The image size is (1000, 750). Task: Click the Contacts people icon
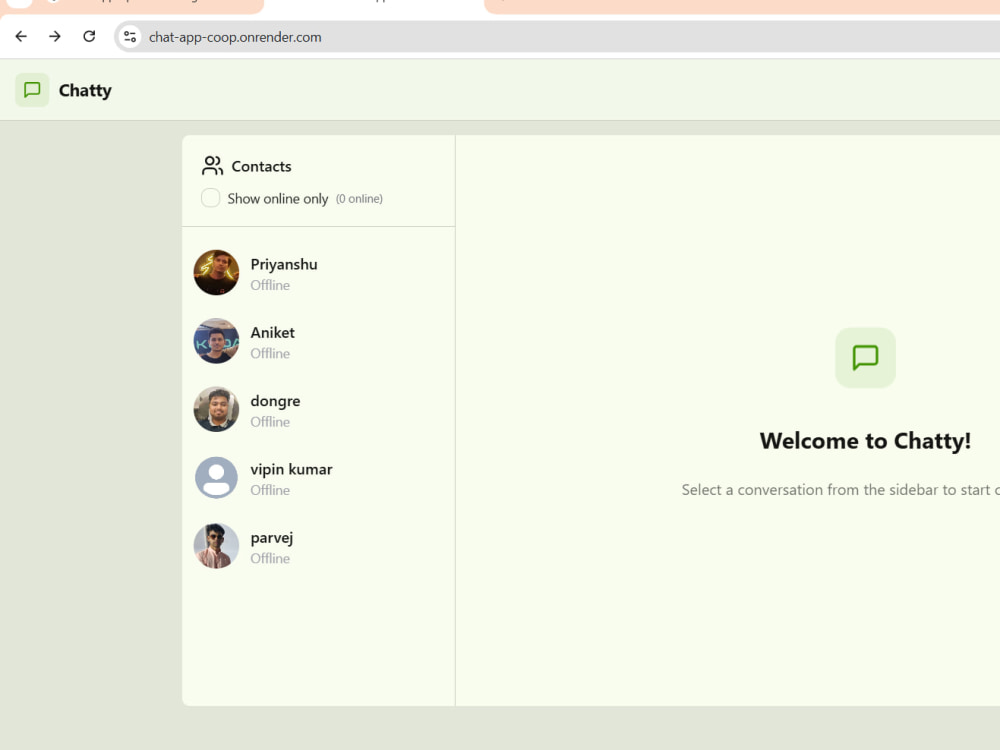tap(212, 166)
